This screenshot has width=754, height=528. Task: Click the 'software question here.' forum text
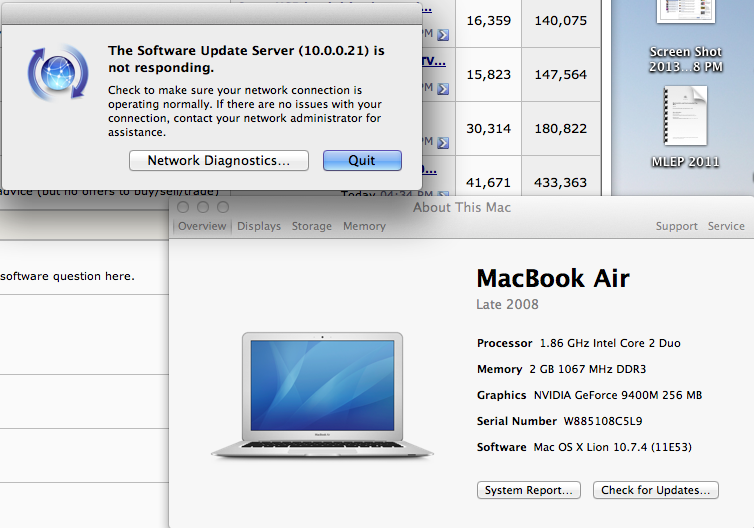coord(67,277)
